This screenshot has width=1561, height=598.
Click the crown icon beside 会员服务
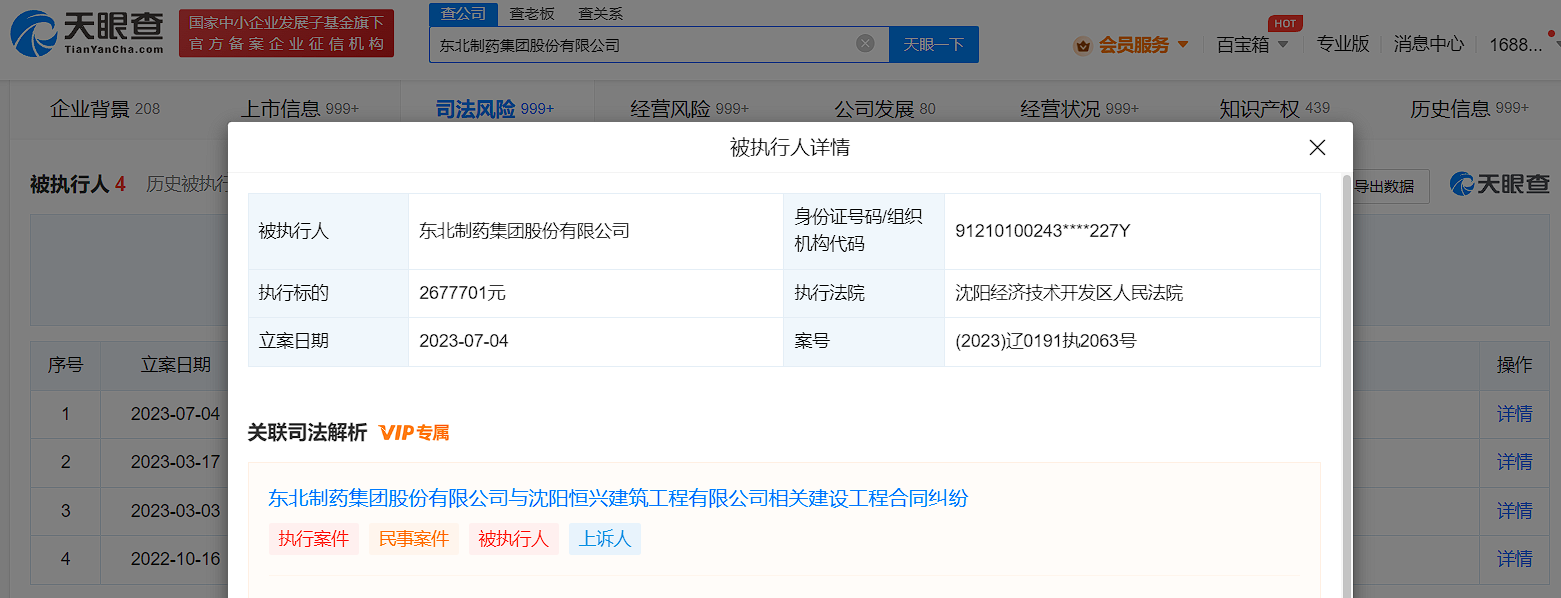[1082, 44]
